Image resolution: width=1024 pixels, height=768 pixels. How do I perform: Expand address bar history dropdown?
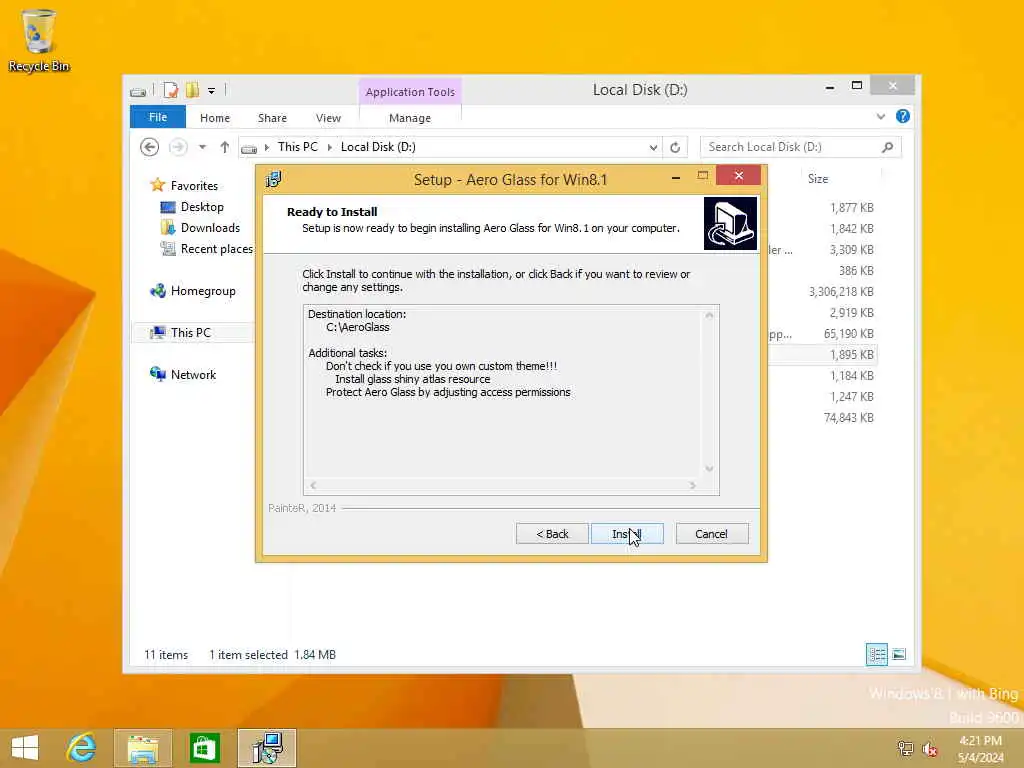coord(653,148)
